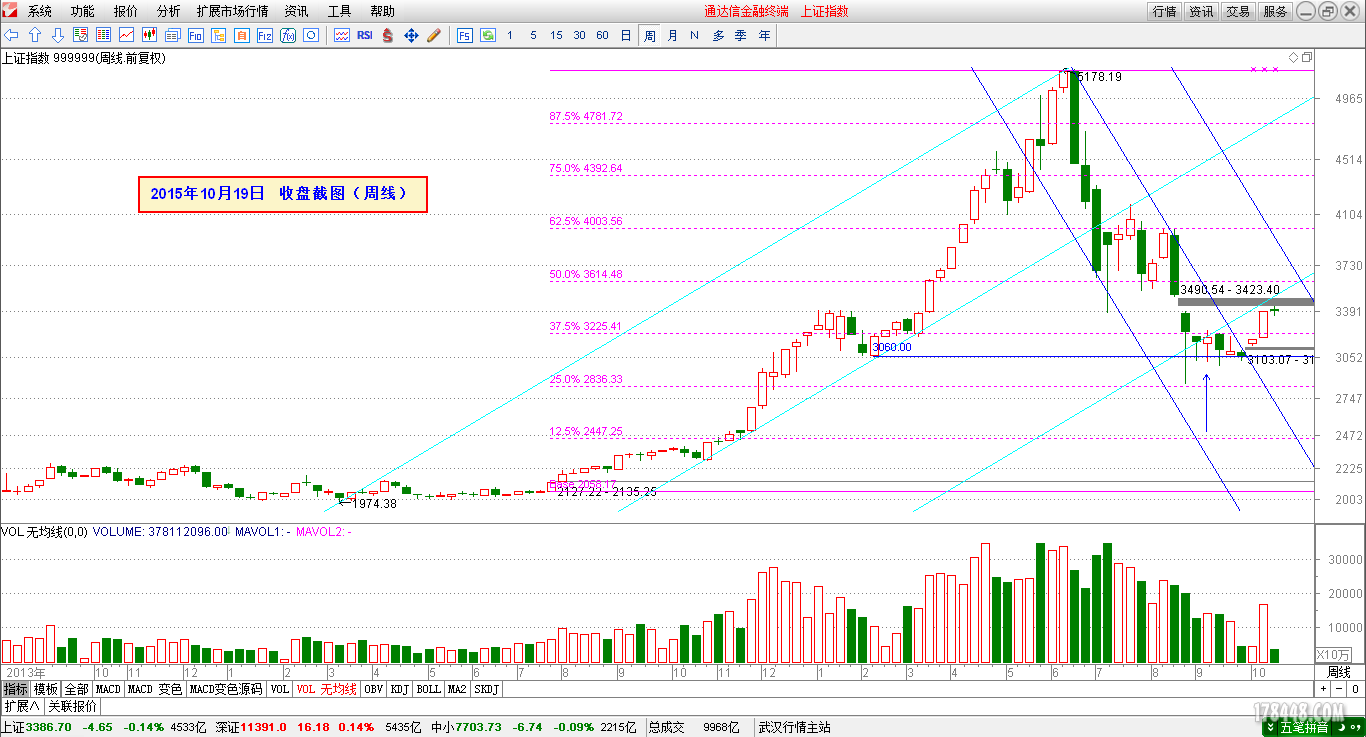Click the up arrow toolbar icon

35,35
